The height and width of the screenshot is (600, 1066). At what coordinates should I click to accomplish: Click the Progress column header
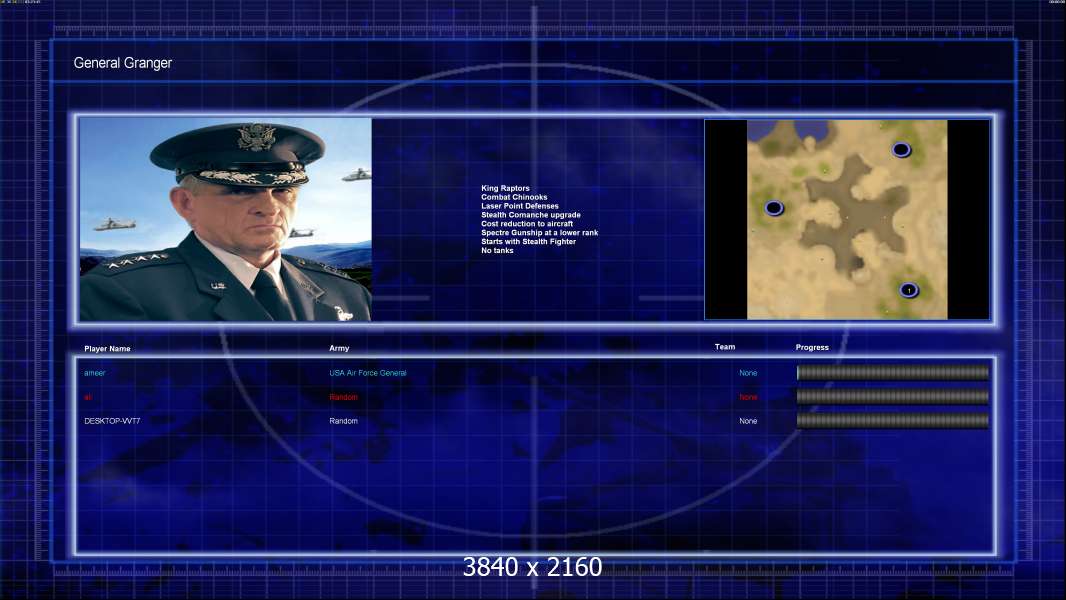[812, 347]
